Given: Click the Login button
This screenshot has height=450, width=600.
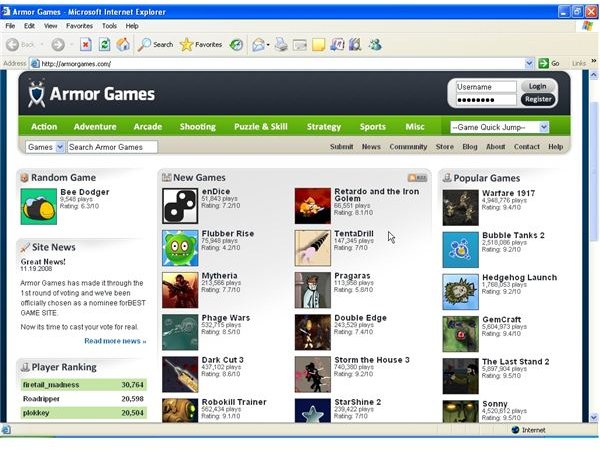Looking at the screenshot, I should 537,86.
